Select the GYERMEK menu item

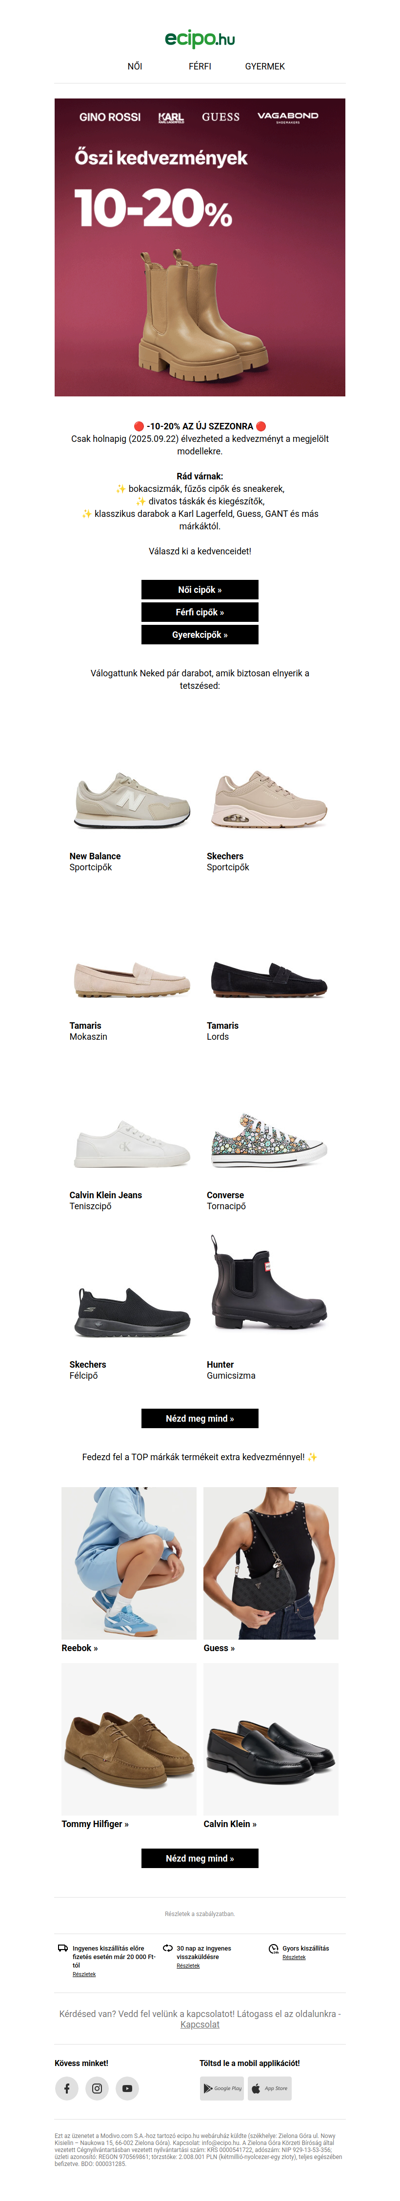tap(265, 66)
